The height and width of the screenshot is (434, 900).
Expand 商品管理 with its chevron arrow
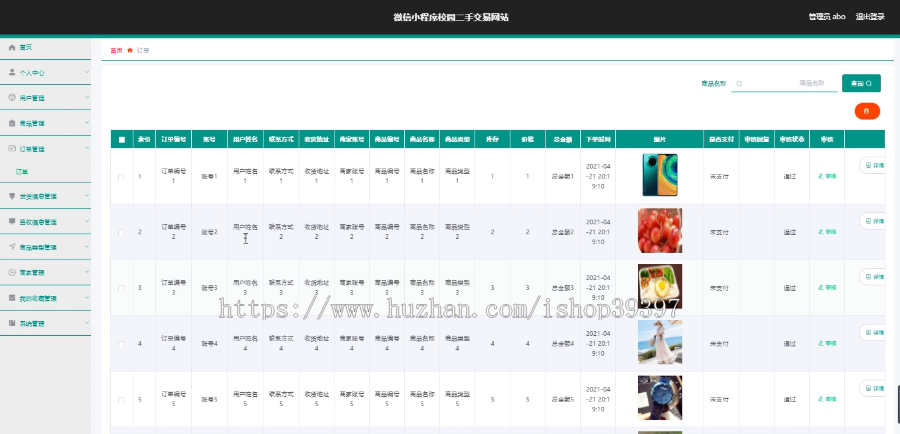(87, 123)
